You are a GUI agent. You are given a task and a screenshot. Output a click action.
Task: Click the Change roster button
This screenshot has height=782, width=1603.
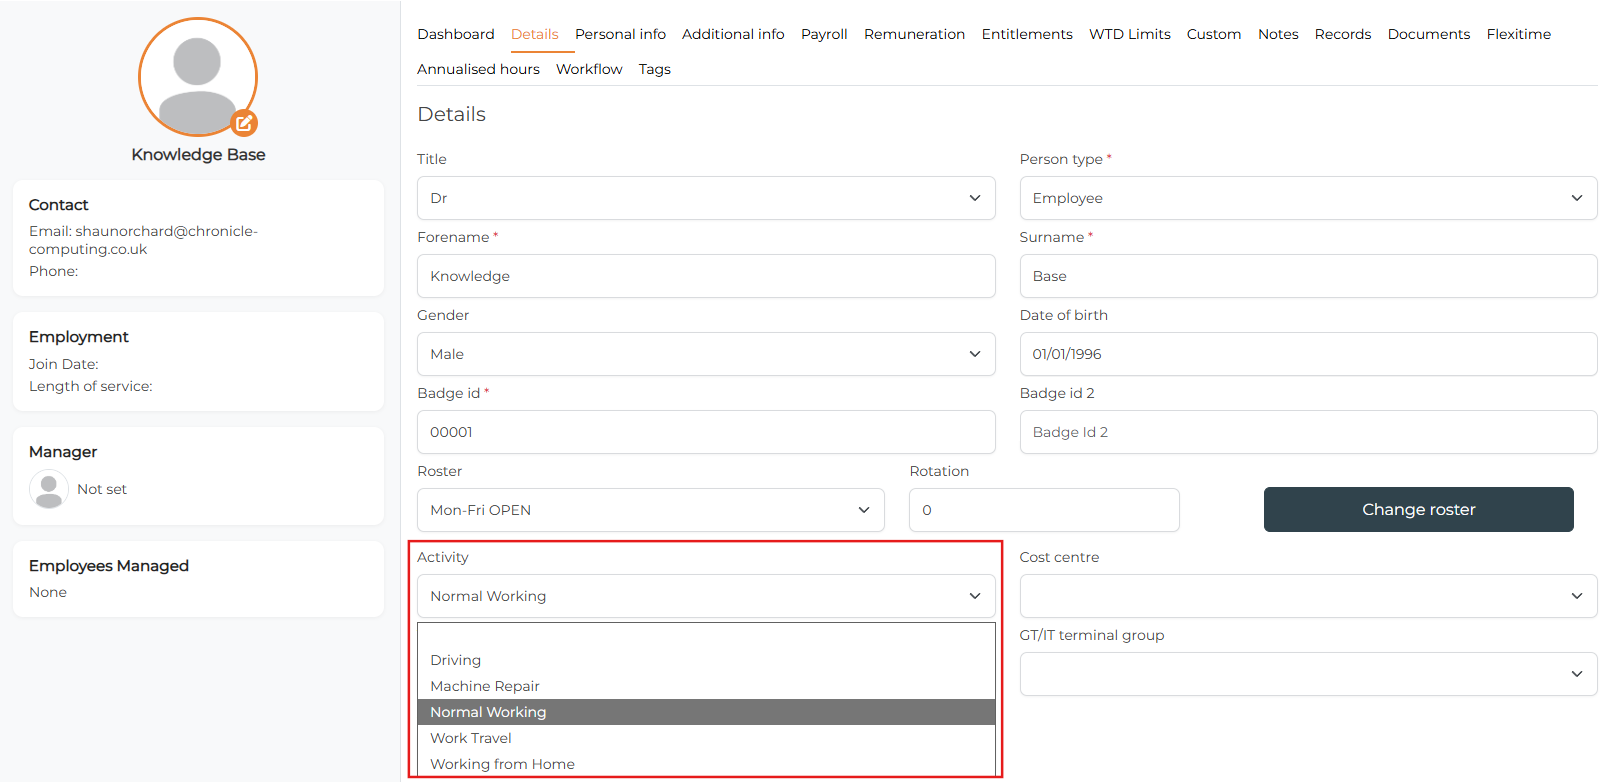[x=1418, y=509]
